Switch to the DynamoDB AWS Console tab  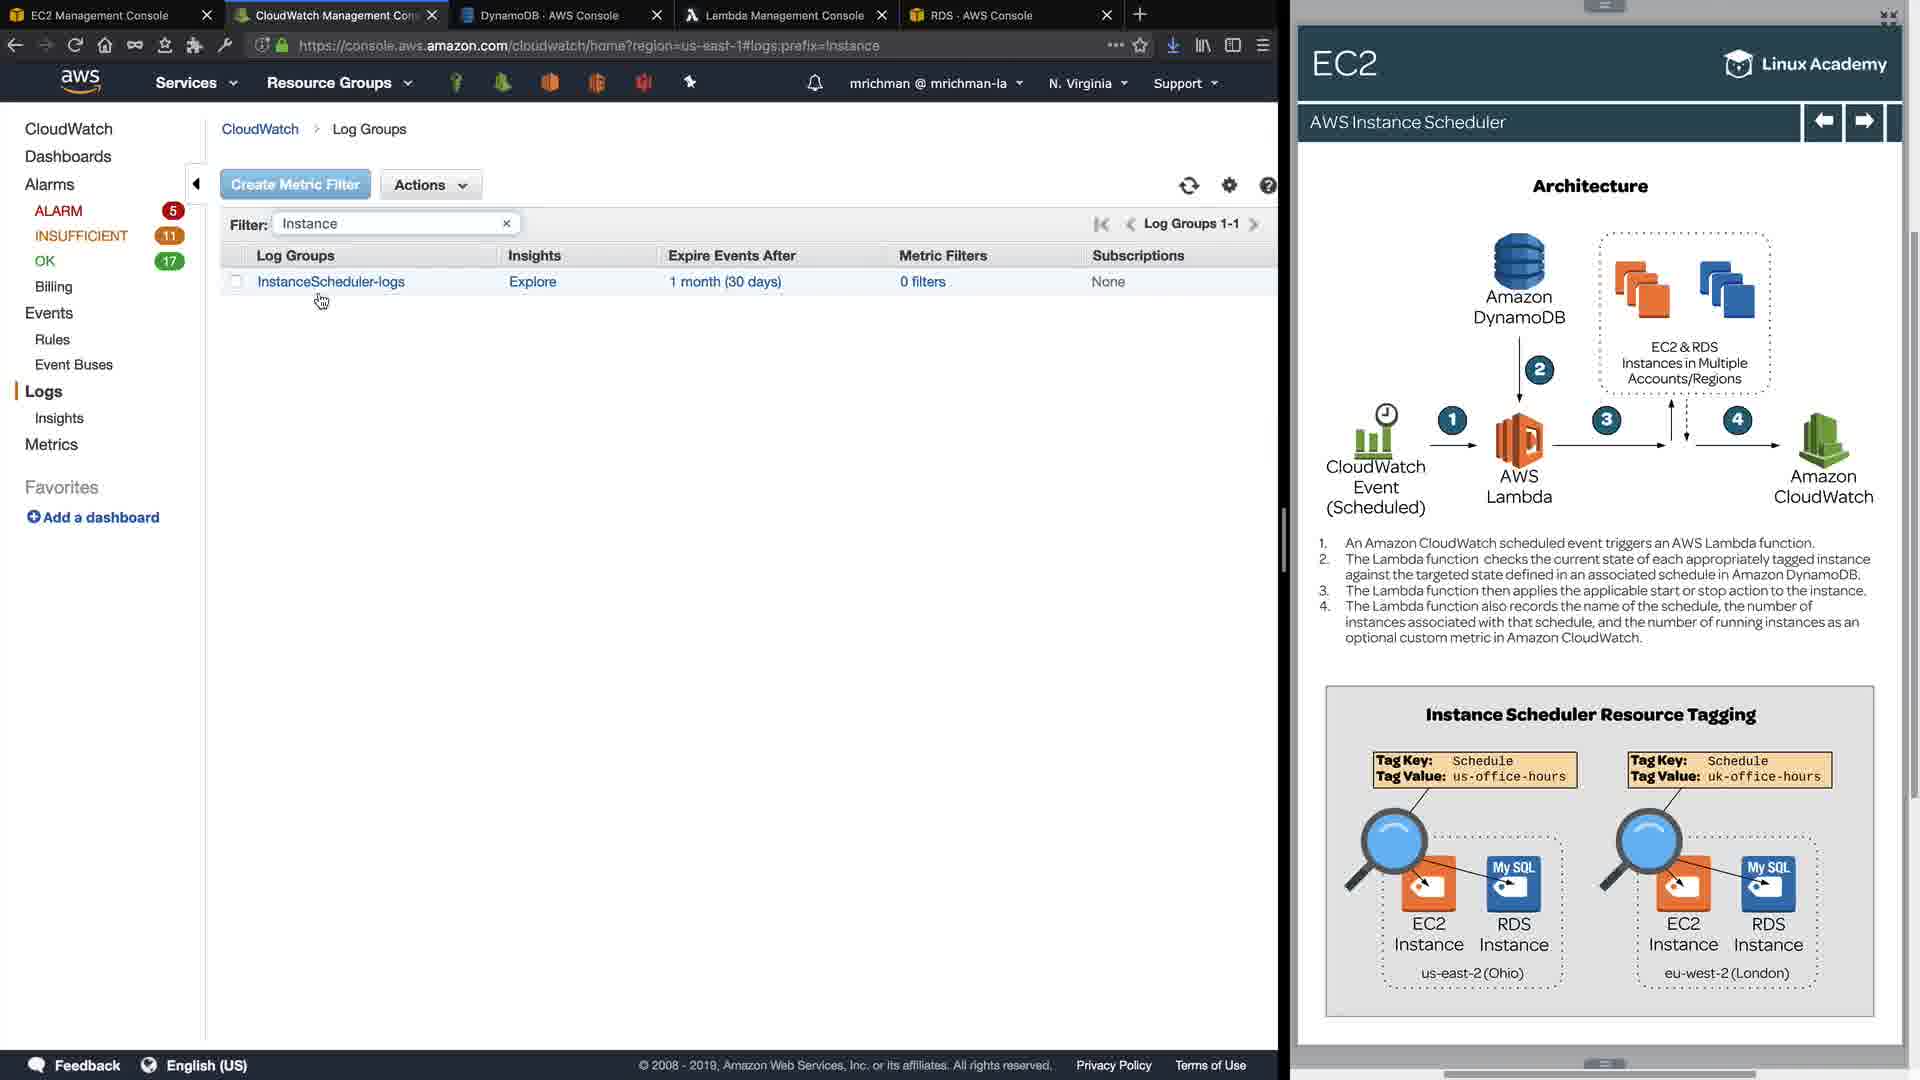[549, 15]
